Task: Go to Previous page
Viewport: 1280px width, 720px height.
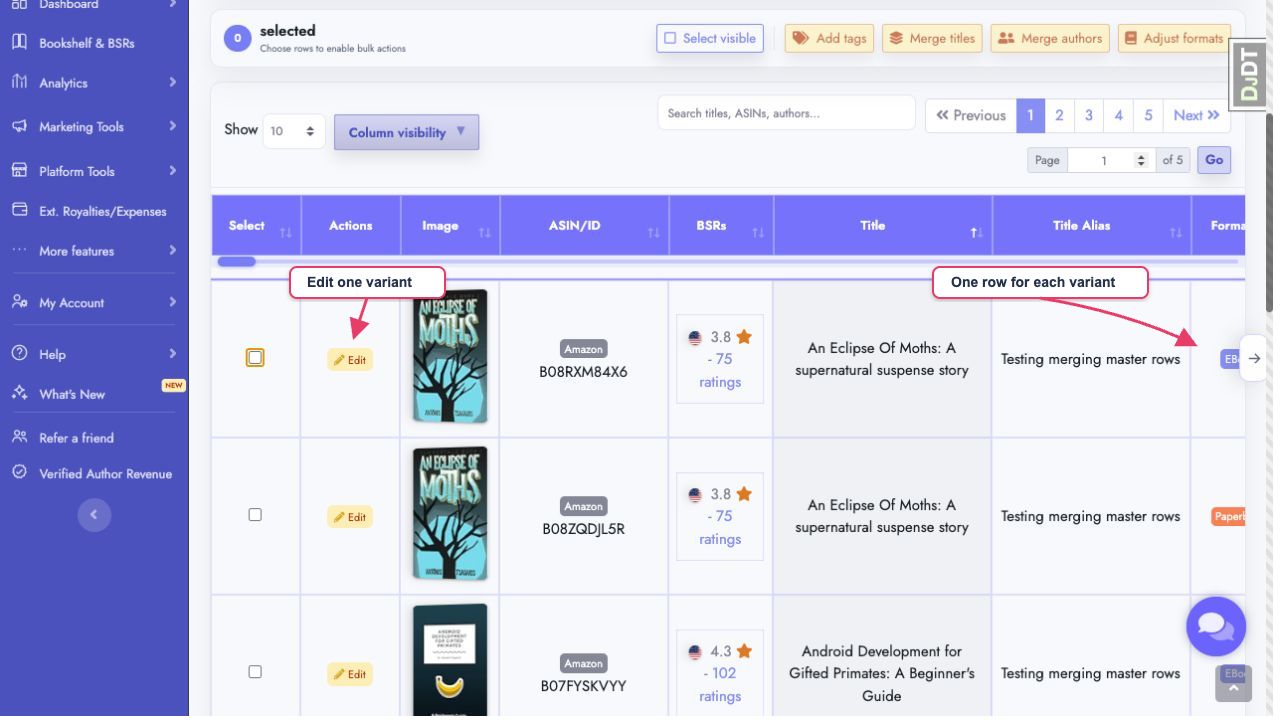Action: coord(971,115)
